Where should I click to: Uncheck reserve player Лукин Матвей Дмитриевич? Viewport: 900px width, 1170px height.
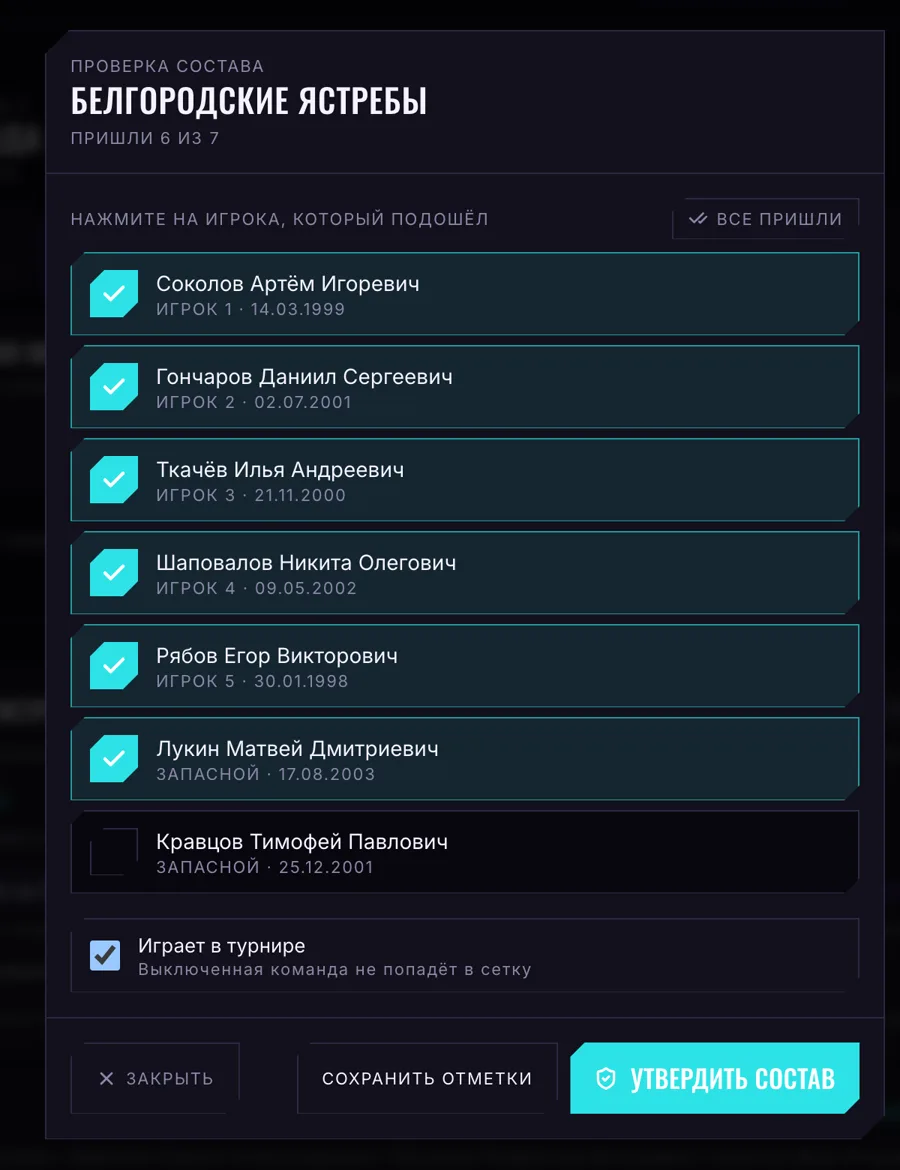pyautogui.click(x=114, y=759)
